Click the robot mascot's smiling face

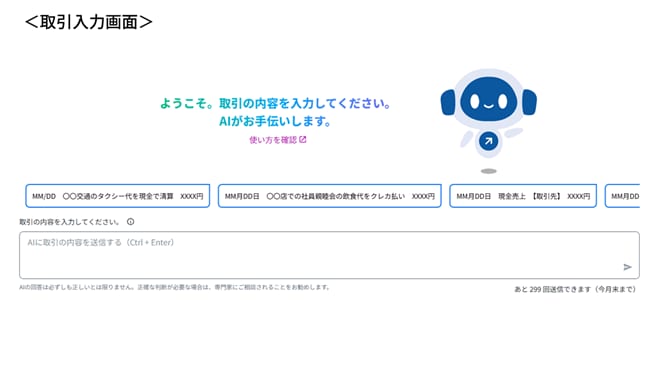[488, 100]
